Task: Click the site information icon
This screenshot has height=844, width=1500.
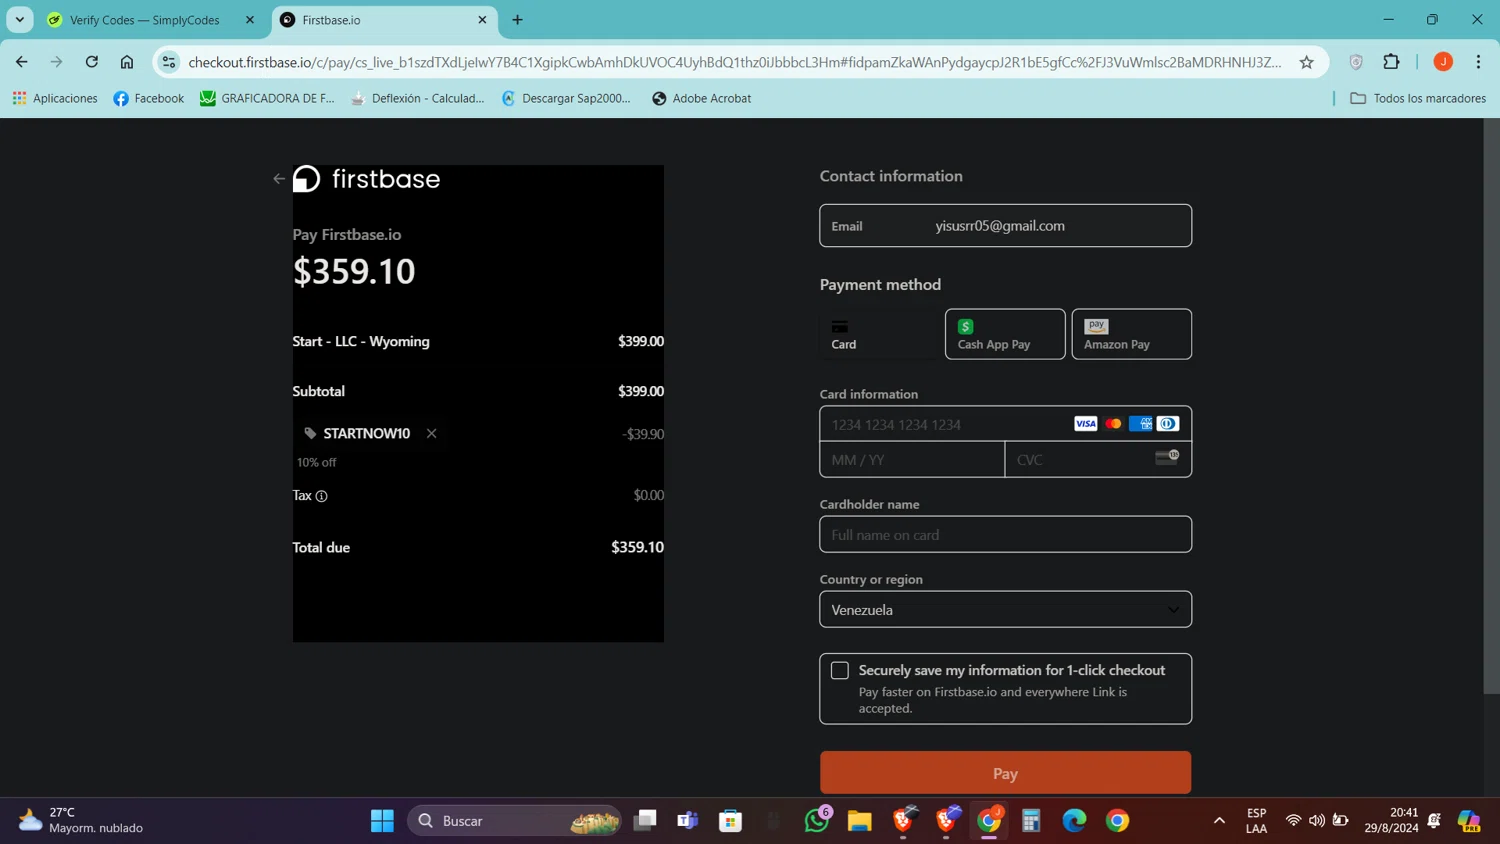Action: pos(169,62)
